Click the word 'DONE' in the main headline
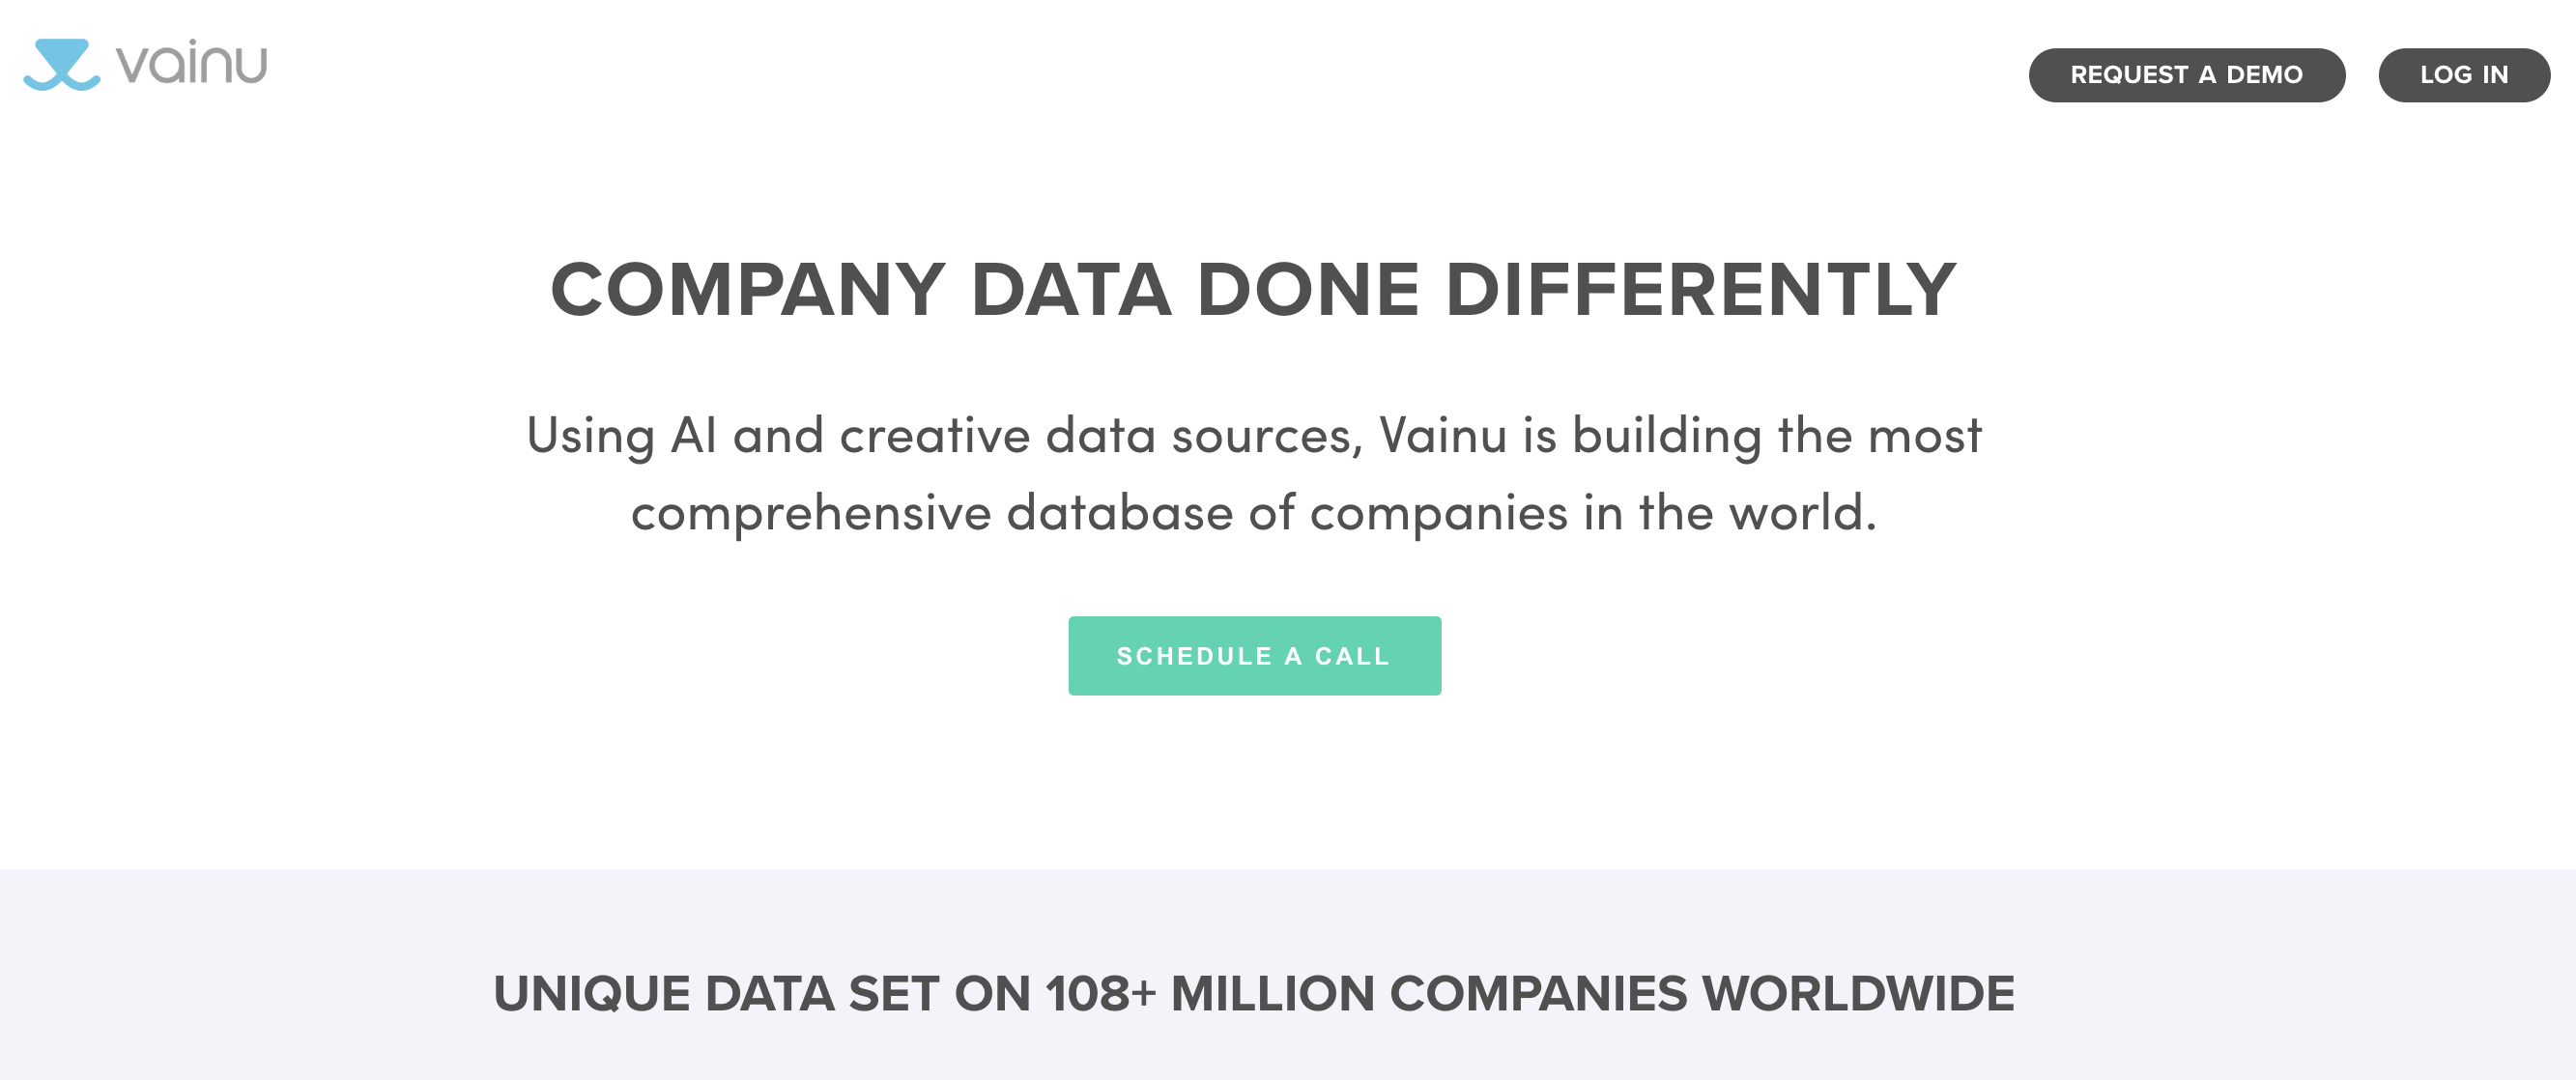Image resolution: width=2576 pixels, height=1080 pixels. (x=1307, y=290)
